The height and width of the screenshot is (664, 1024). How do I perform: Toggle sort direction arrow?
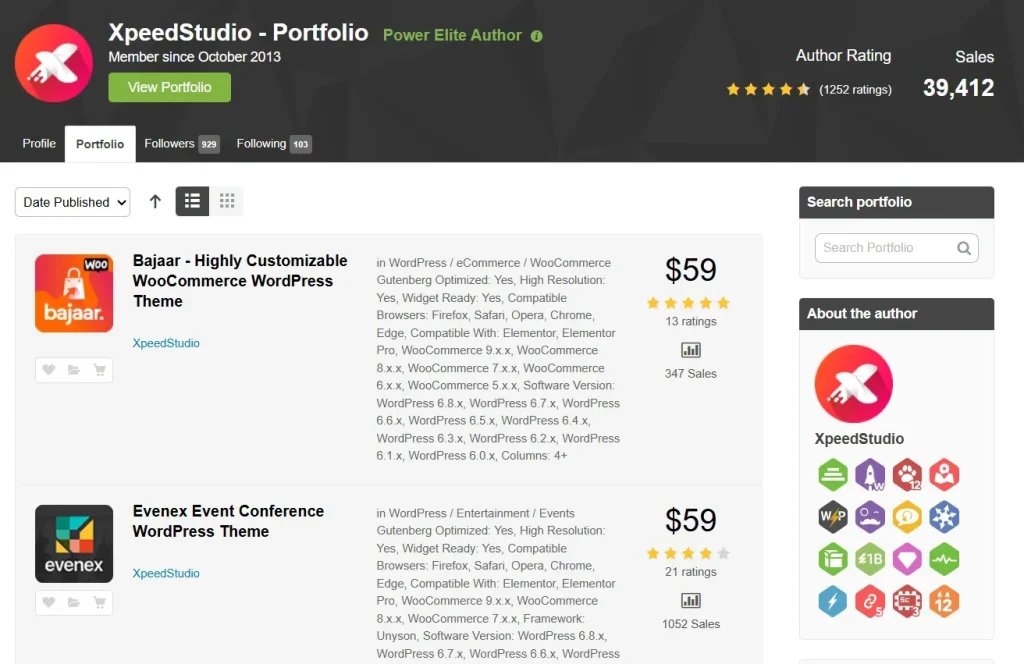click(155, 201)
